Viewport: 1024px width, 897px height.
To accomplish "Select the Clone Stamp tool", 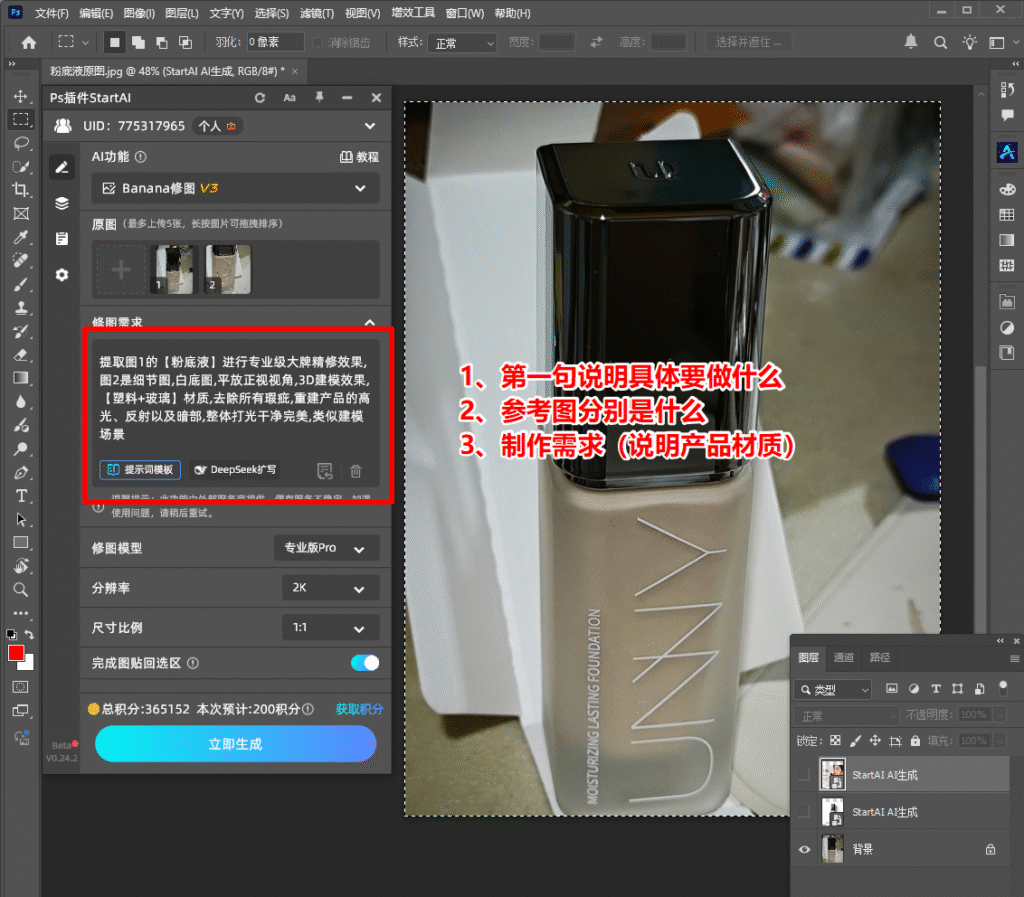I will click(20, 307).
